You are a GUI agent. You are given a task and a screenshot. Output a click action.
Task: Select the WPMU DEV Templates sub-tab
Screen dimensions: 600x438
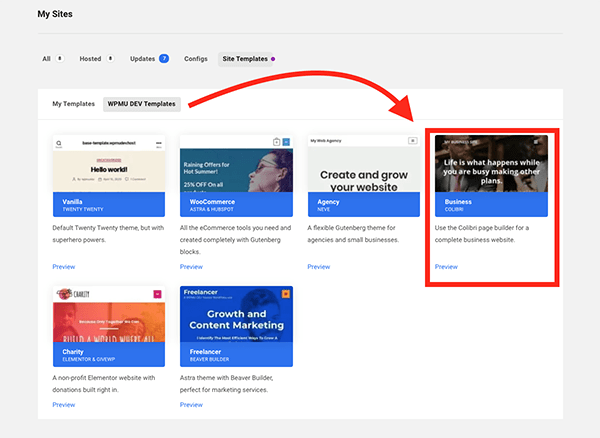point(142,104)
